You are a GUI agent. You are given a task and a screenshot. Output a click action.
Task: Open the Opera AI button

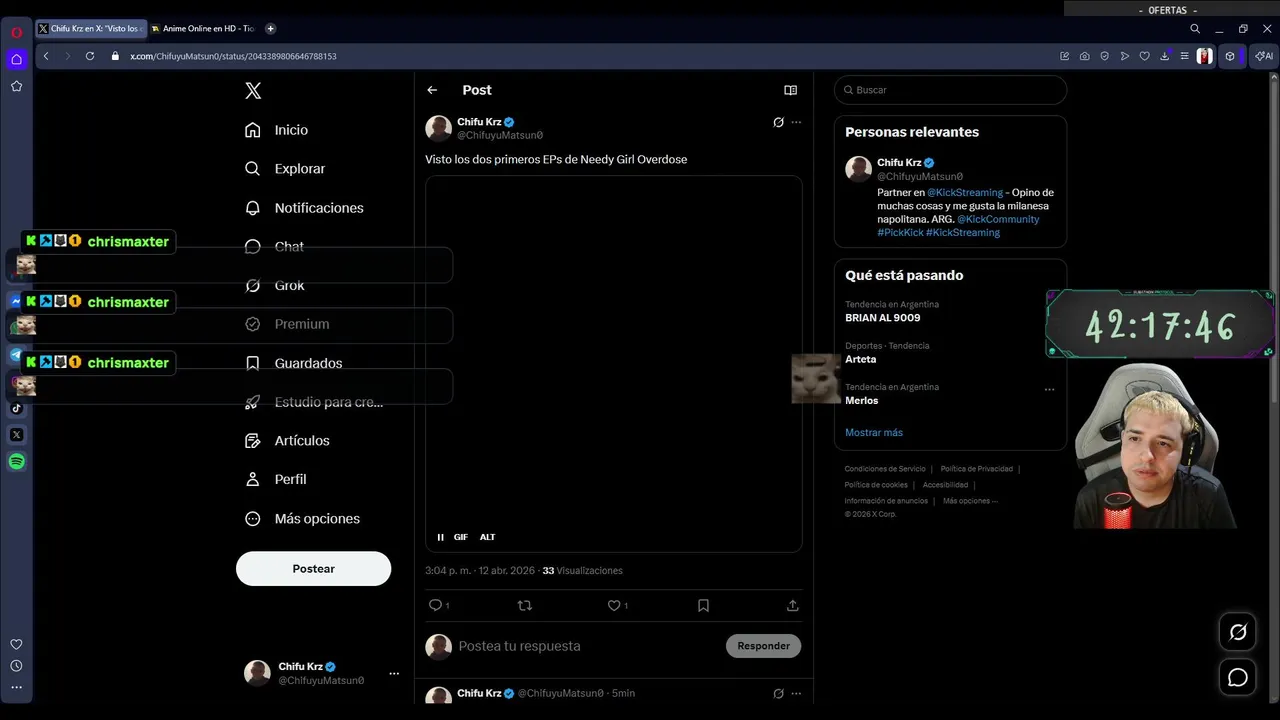point(1265,56)
